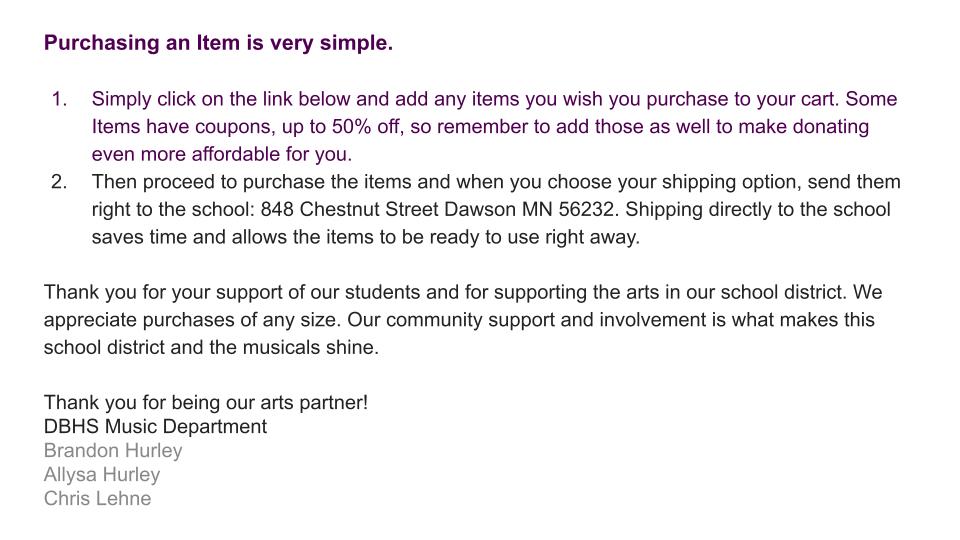Click the line 'even more affordable for you.'
Image resolution: width=960 pixels, height=540 pixels.
[222, 154]
